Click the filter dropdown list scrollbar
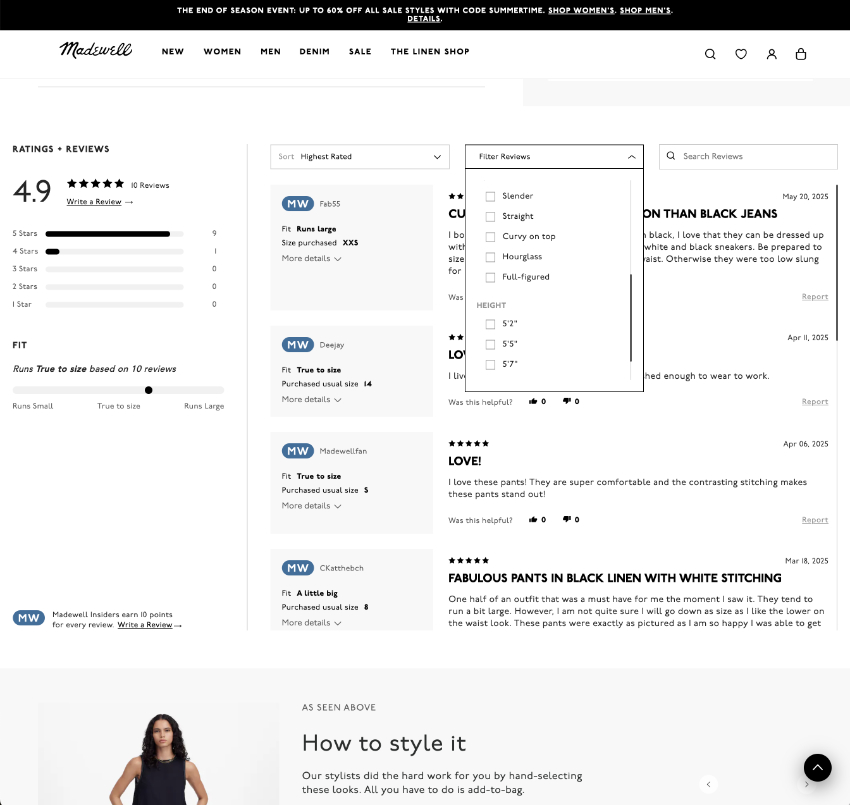This screenshot has width=850, height=805. click(x=630, y=318)
